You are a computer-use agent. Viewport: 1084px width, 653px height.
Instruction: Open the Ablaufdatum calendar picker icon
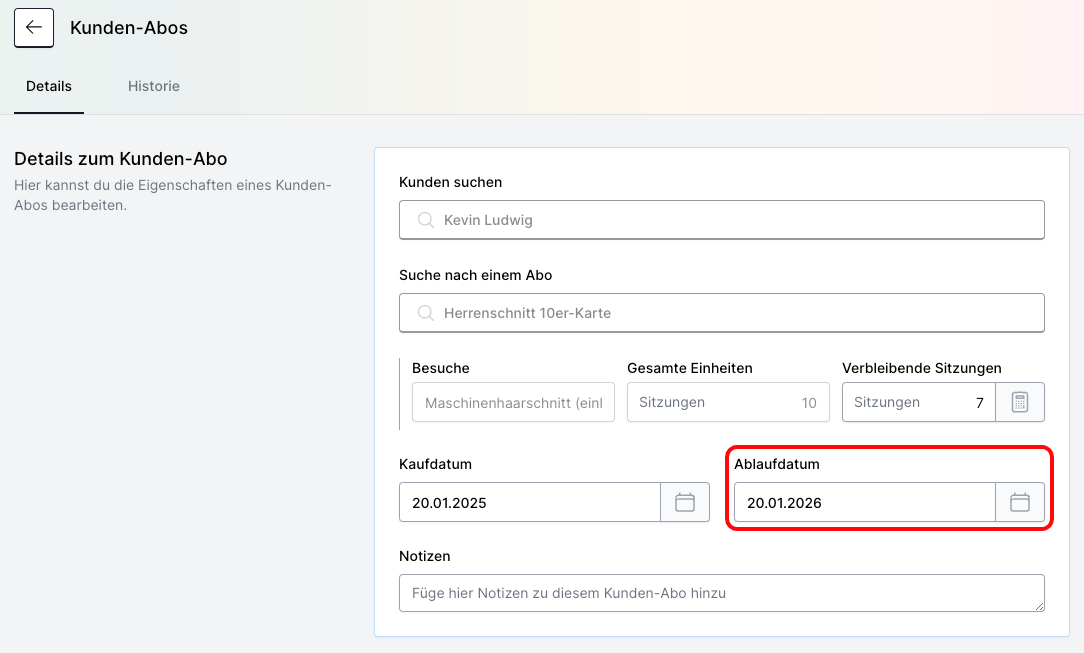[1020, 502]
